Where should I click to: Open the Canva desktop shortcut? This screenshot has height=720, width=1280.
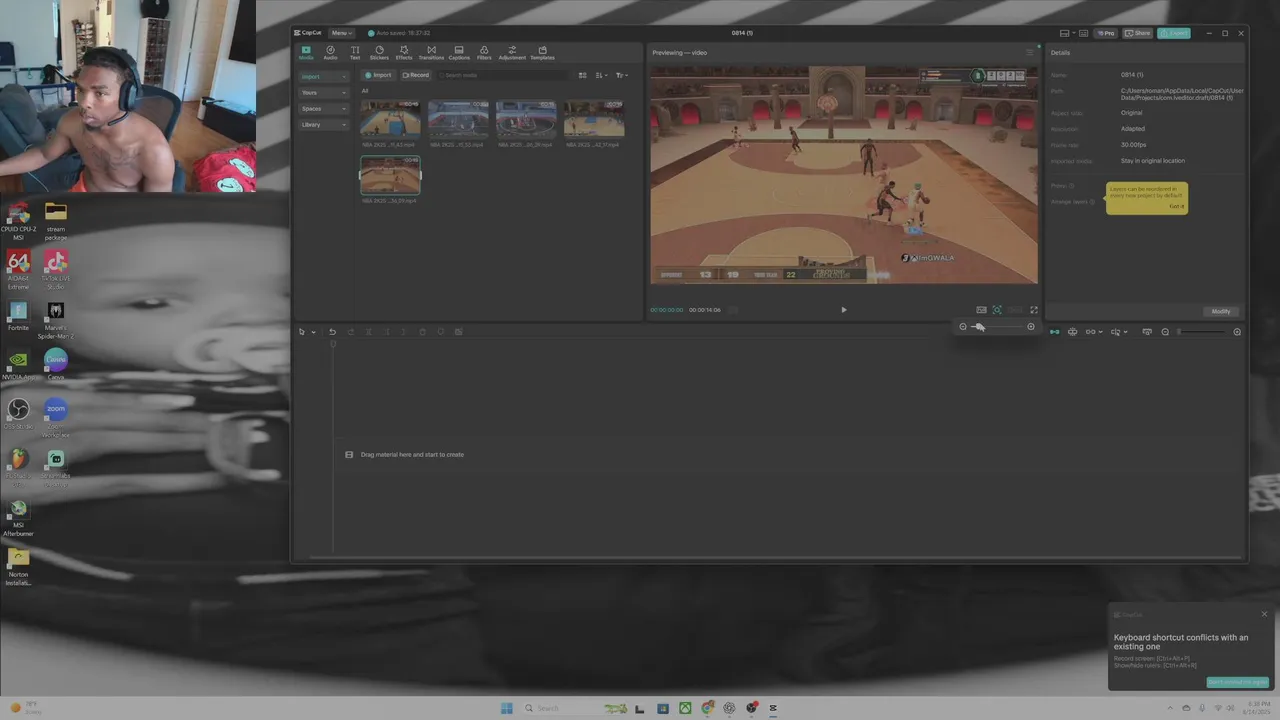[56, 364]
